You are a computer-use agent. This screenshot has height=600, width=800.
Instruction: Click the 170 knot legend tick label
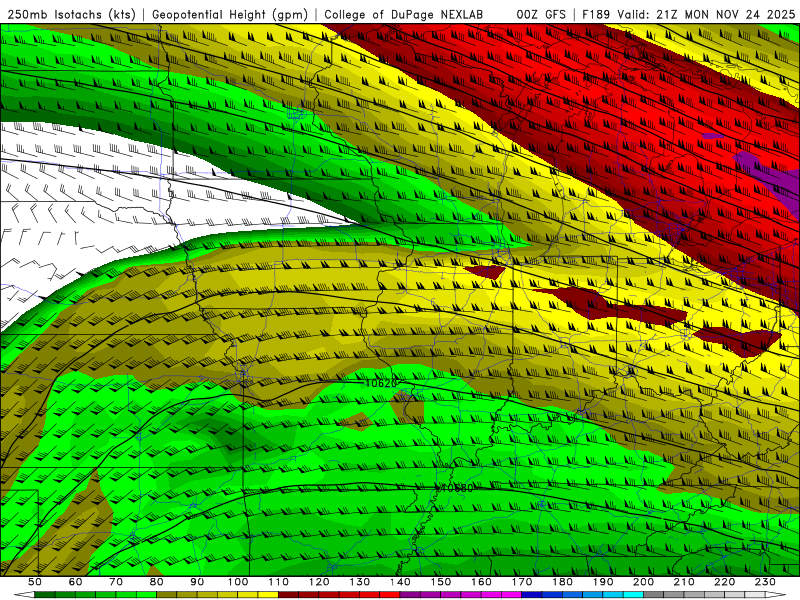pyautogui.click(x=521, y=582)
